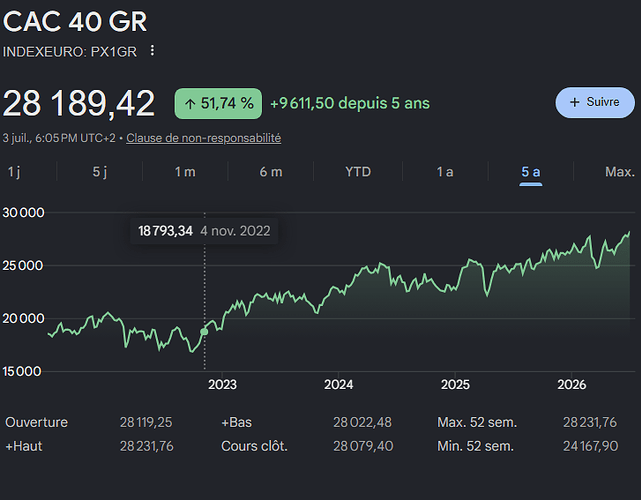Switch to the 1 m range tab
Viewport: 641px width, 500px height.
tap(185, 172)
